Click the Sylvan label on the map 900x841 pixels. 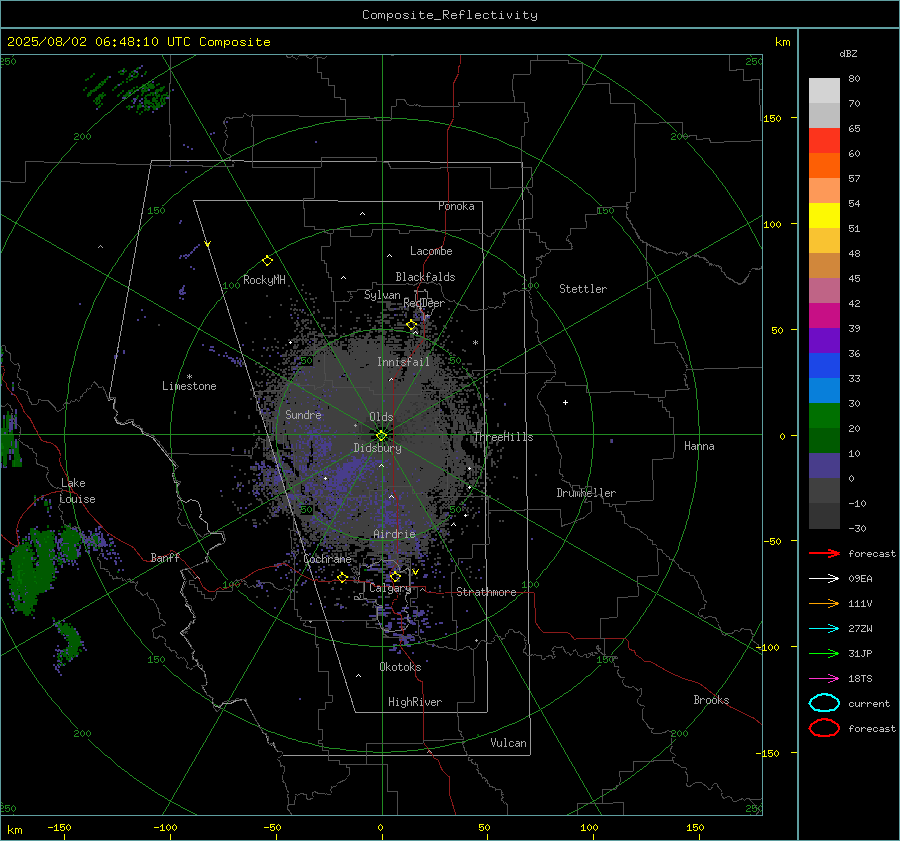(x=382, y=295)
